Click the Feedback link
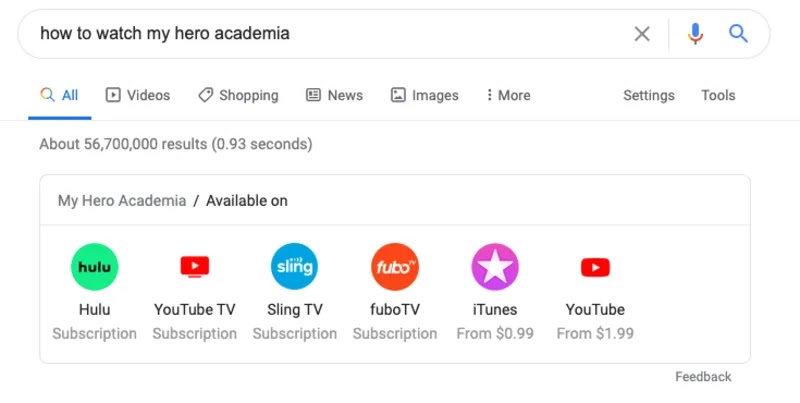The height and width of the screenshot is (403, 800). [x=703, y=377]
